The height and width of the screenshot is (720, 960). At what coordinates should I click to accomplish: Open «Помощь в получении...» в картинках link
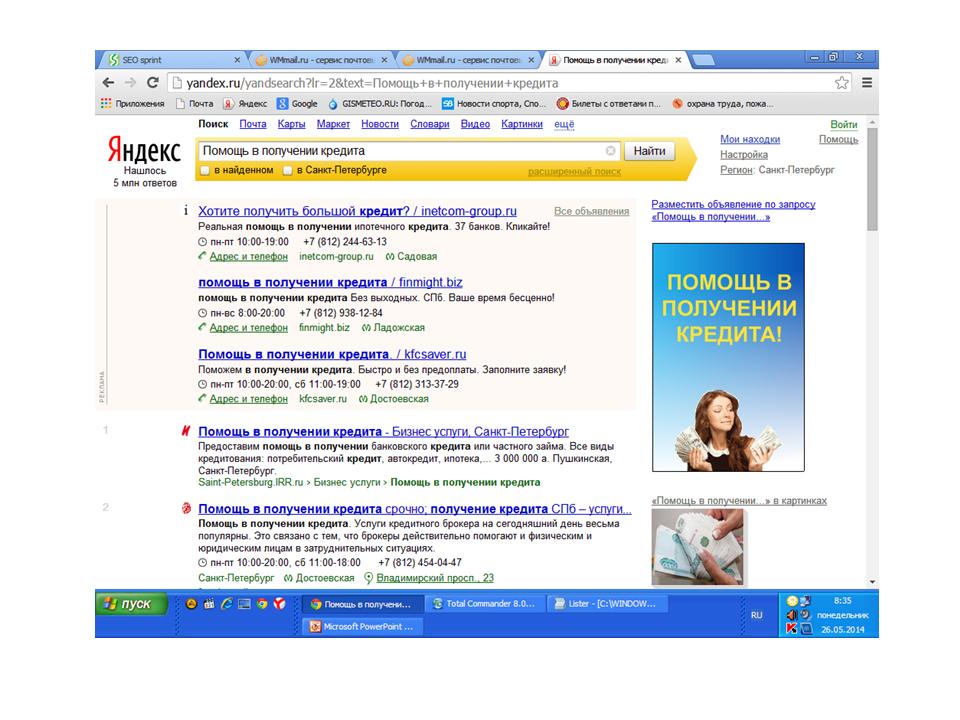point(739,500)
